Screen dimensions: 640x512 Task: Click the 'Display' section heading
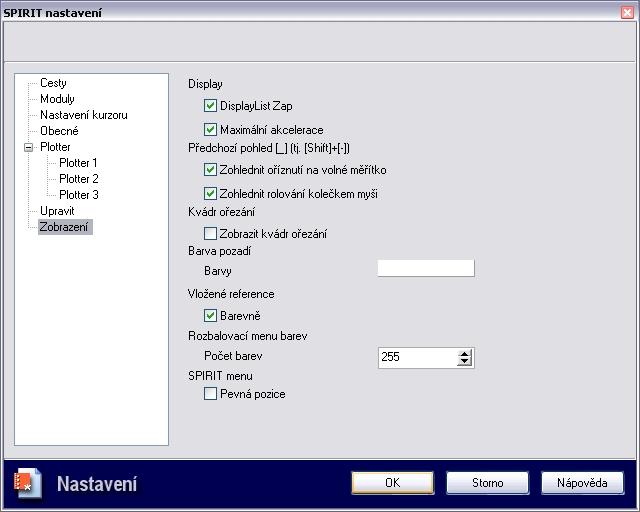[x=205, y=84]
